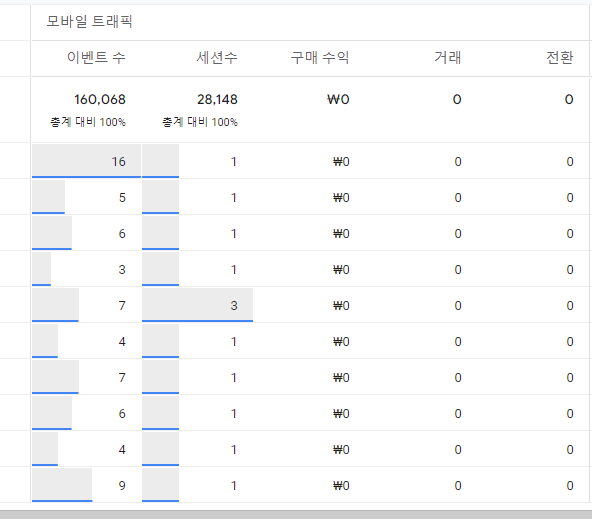
Task: Click 전환 value 0 in 5-events row
Action: click(570, 198)
